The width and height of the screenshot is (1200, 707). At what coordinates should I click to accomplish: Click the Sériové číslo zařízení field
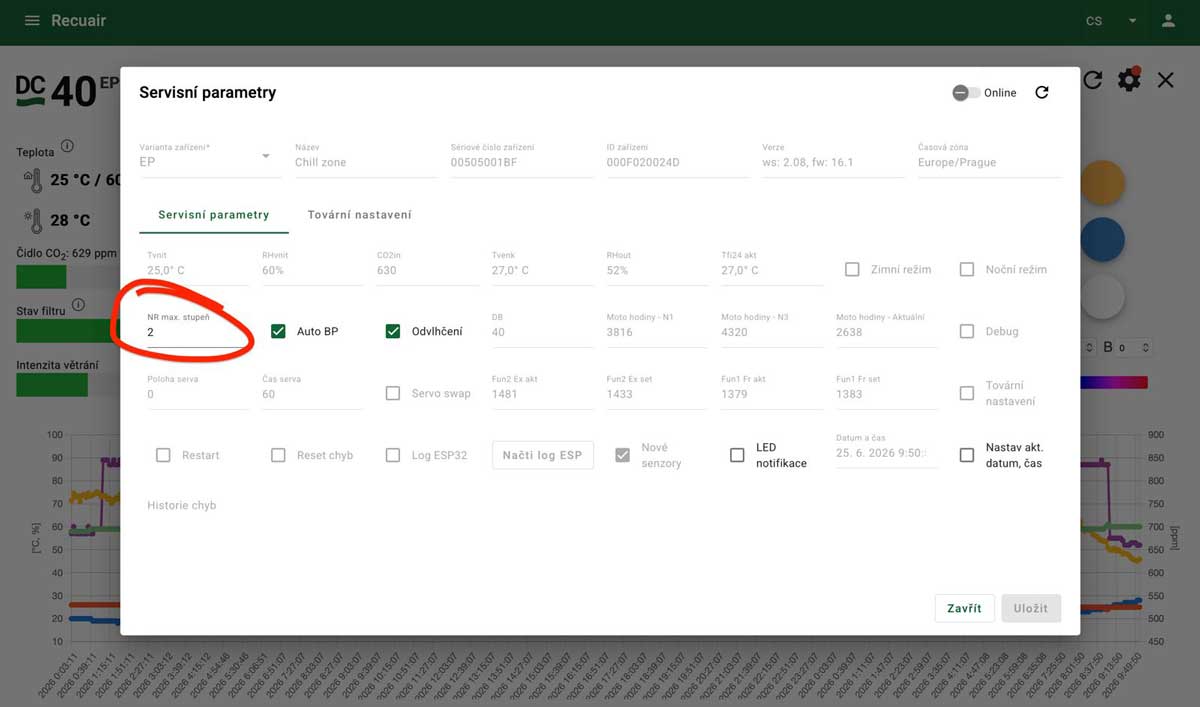click(522, 161)
